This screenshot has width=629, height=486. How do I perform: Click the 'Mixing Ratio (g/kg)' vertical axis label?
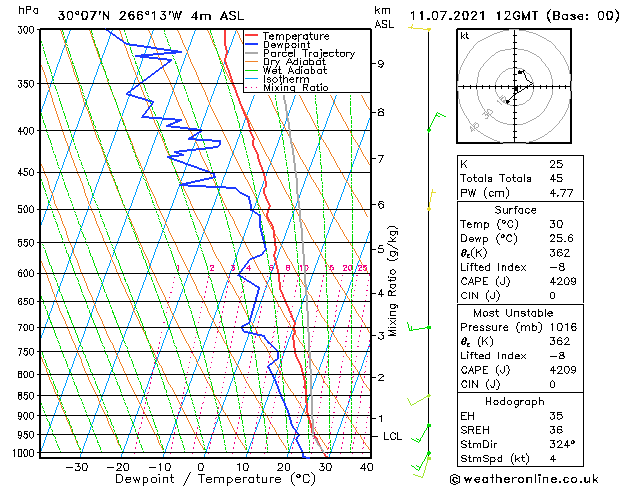click(x=392, y=281)
